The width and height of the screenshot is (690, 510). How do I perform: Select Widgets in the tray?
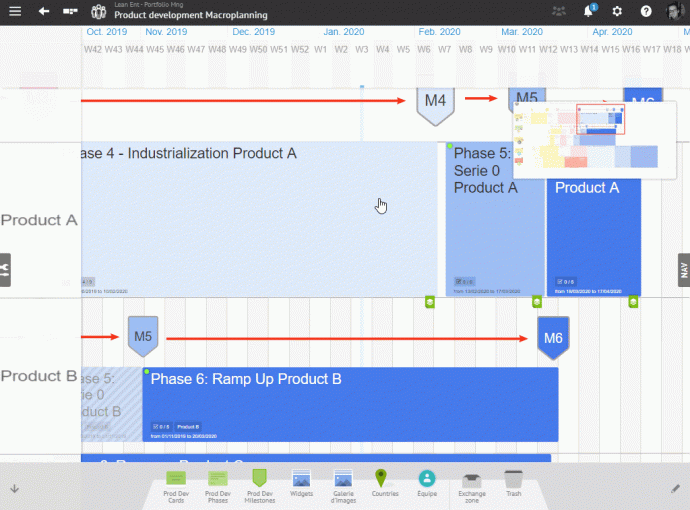tap(301, 483)
